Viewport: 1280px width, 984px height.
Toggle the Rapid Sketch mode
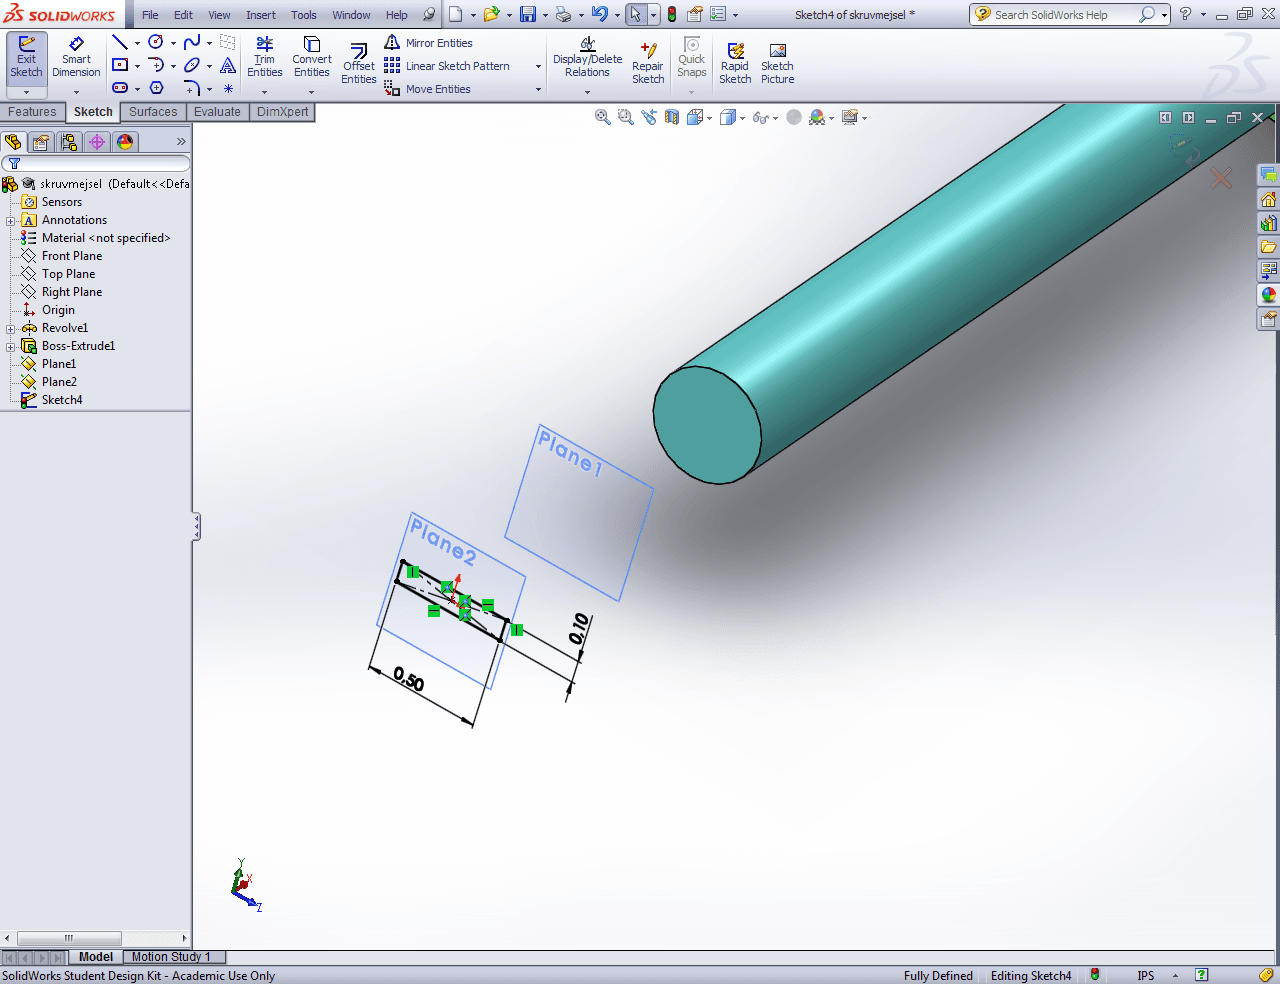[x=735, y=62]
